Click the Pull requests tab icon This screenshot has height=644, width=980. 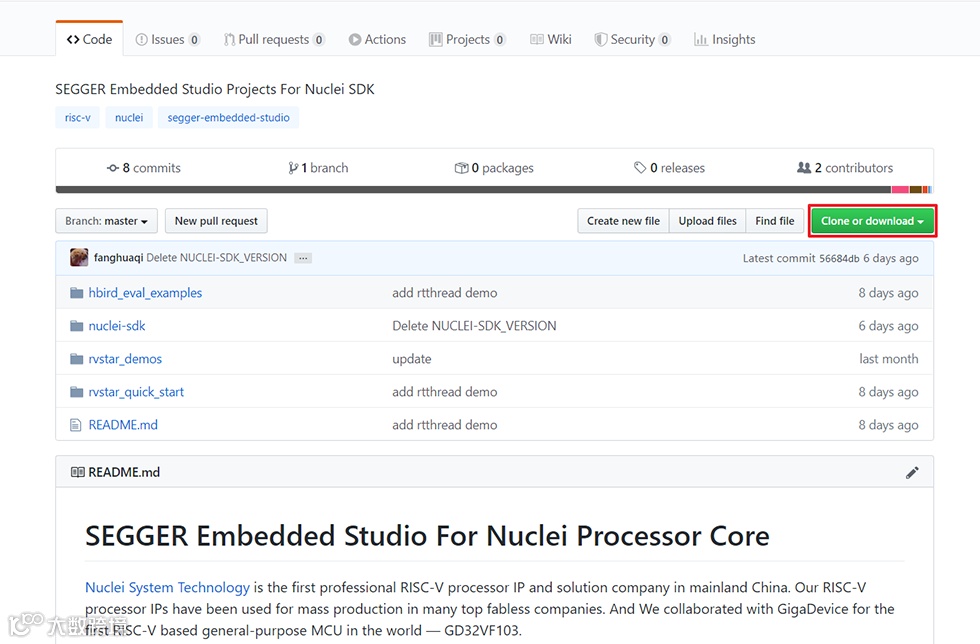[x=229, y=39]
